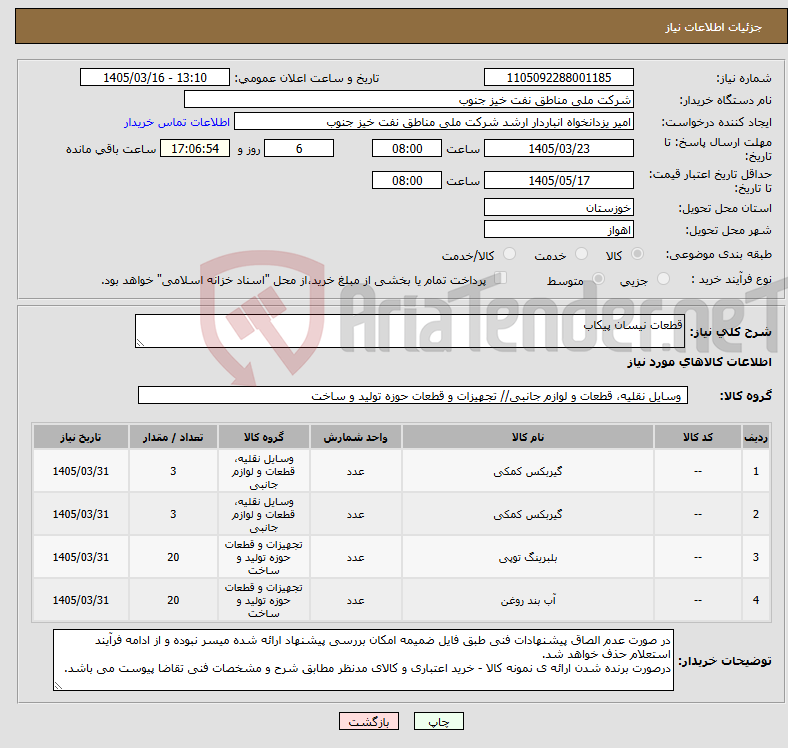Open the اطلاعات تماس خریدار link
Image resolution: width=788 pixels, height=748 pixels.
pyautogui.click(x=177, y=122)
